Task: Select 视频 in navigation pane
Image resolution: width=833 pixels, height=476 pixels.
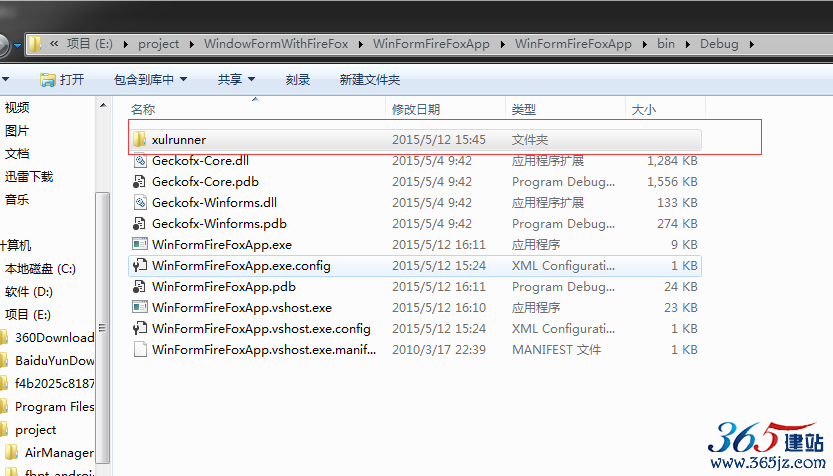Action: (x=17, y=108)
